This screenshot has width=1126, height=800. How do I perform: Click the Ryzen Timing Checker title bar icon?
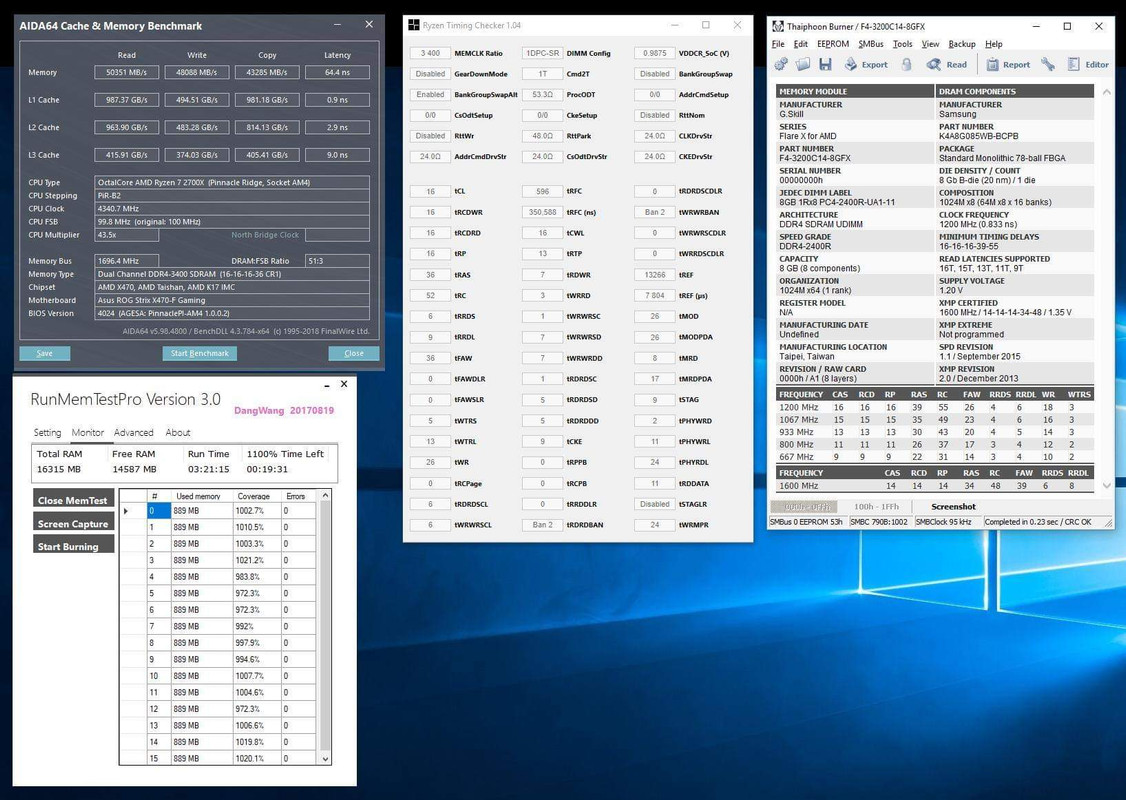(x=414, y=25)
